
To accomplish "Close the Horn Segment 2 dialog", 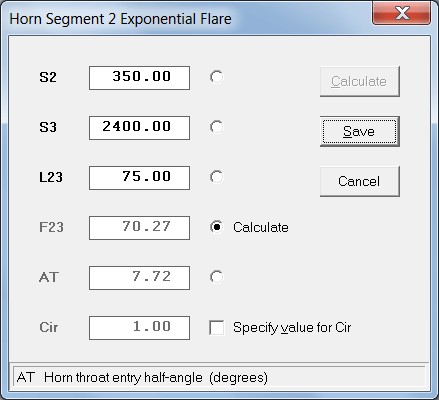I will point(401,13).
